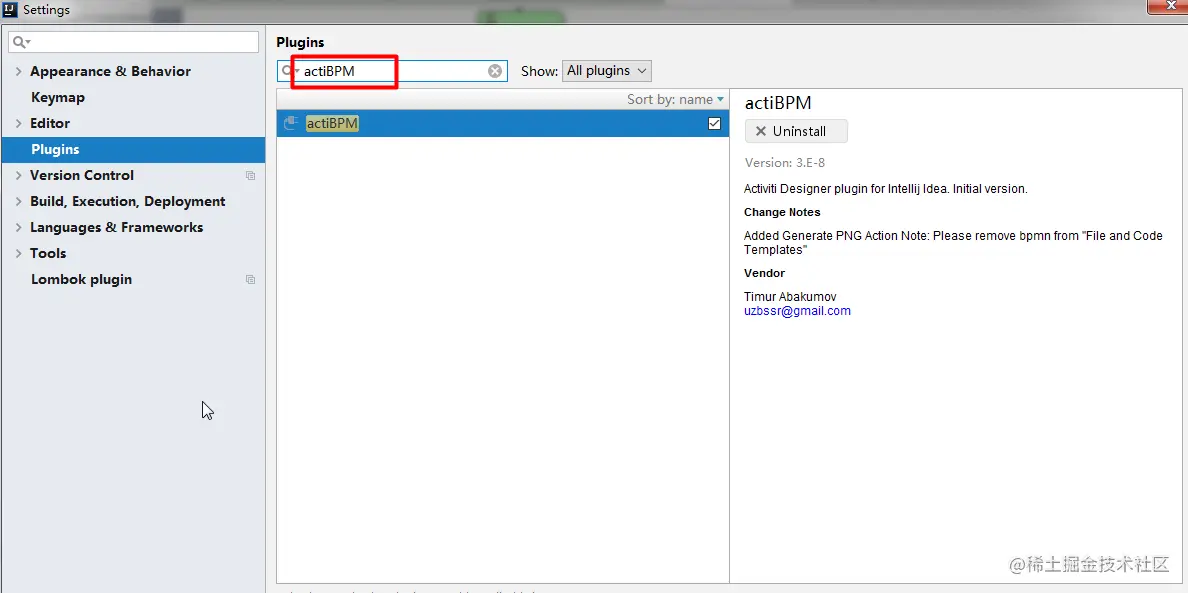Change the Sort by name ordering
The image size is (1188, 593).
coord(675,99)
